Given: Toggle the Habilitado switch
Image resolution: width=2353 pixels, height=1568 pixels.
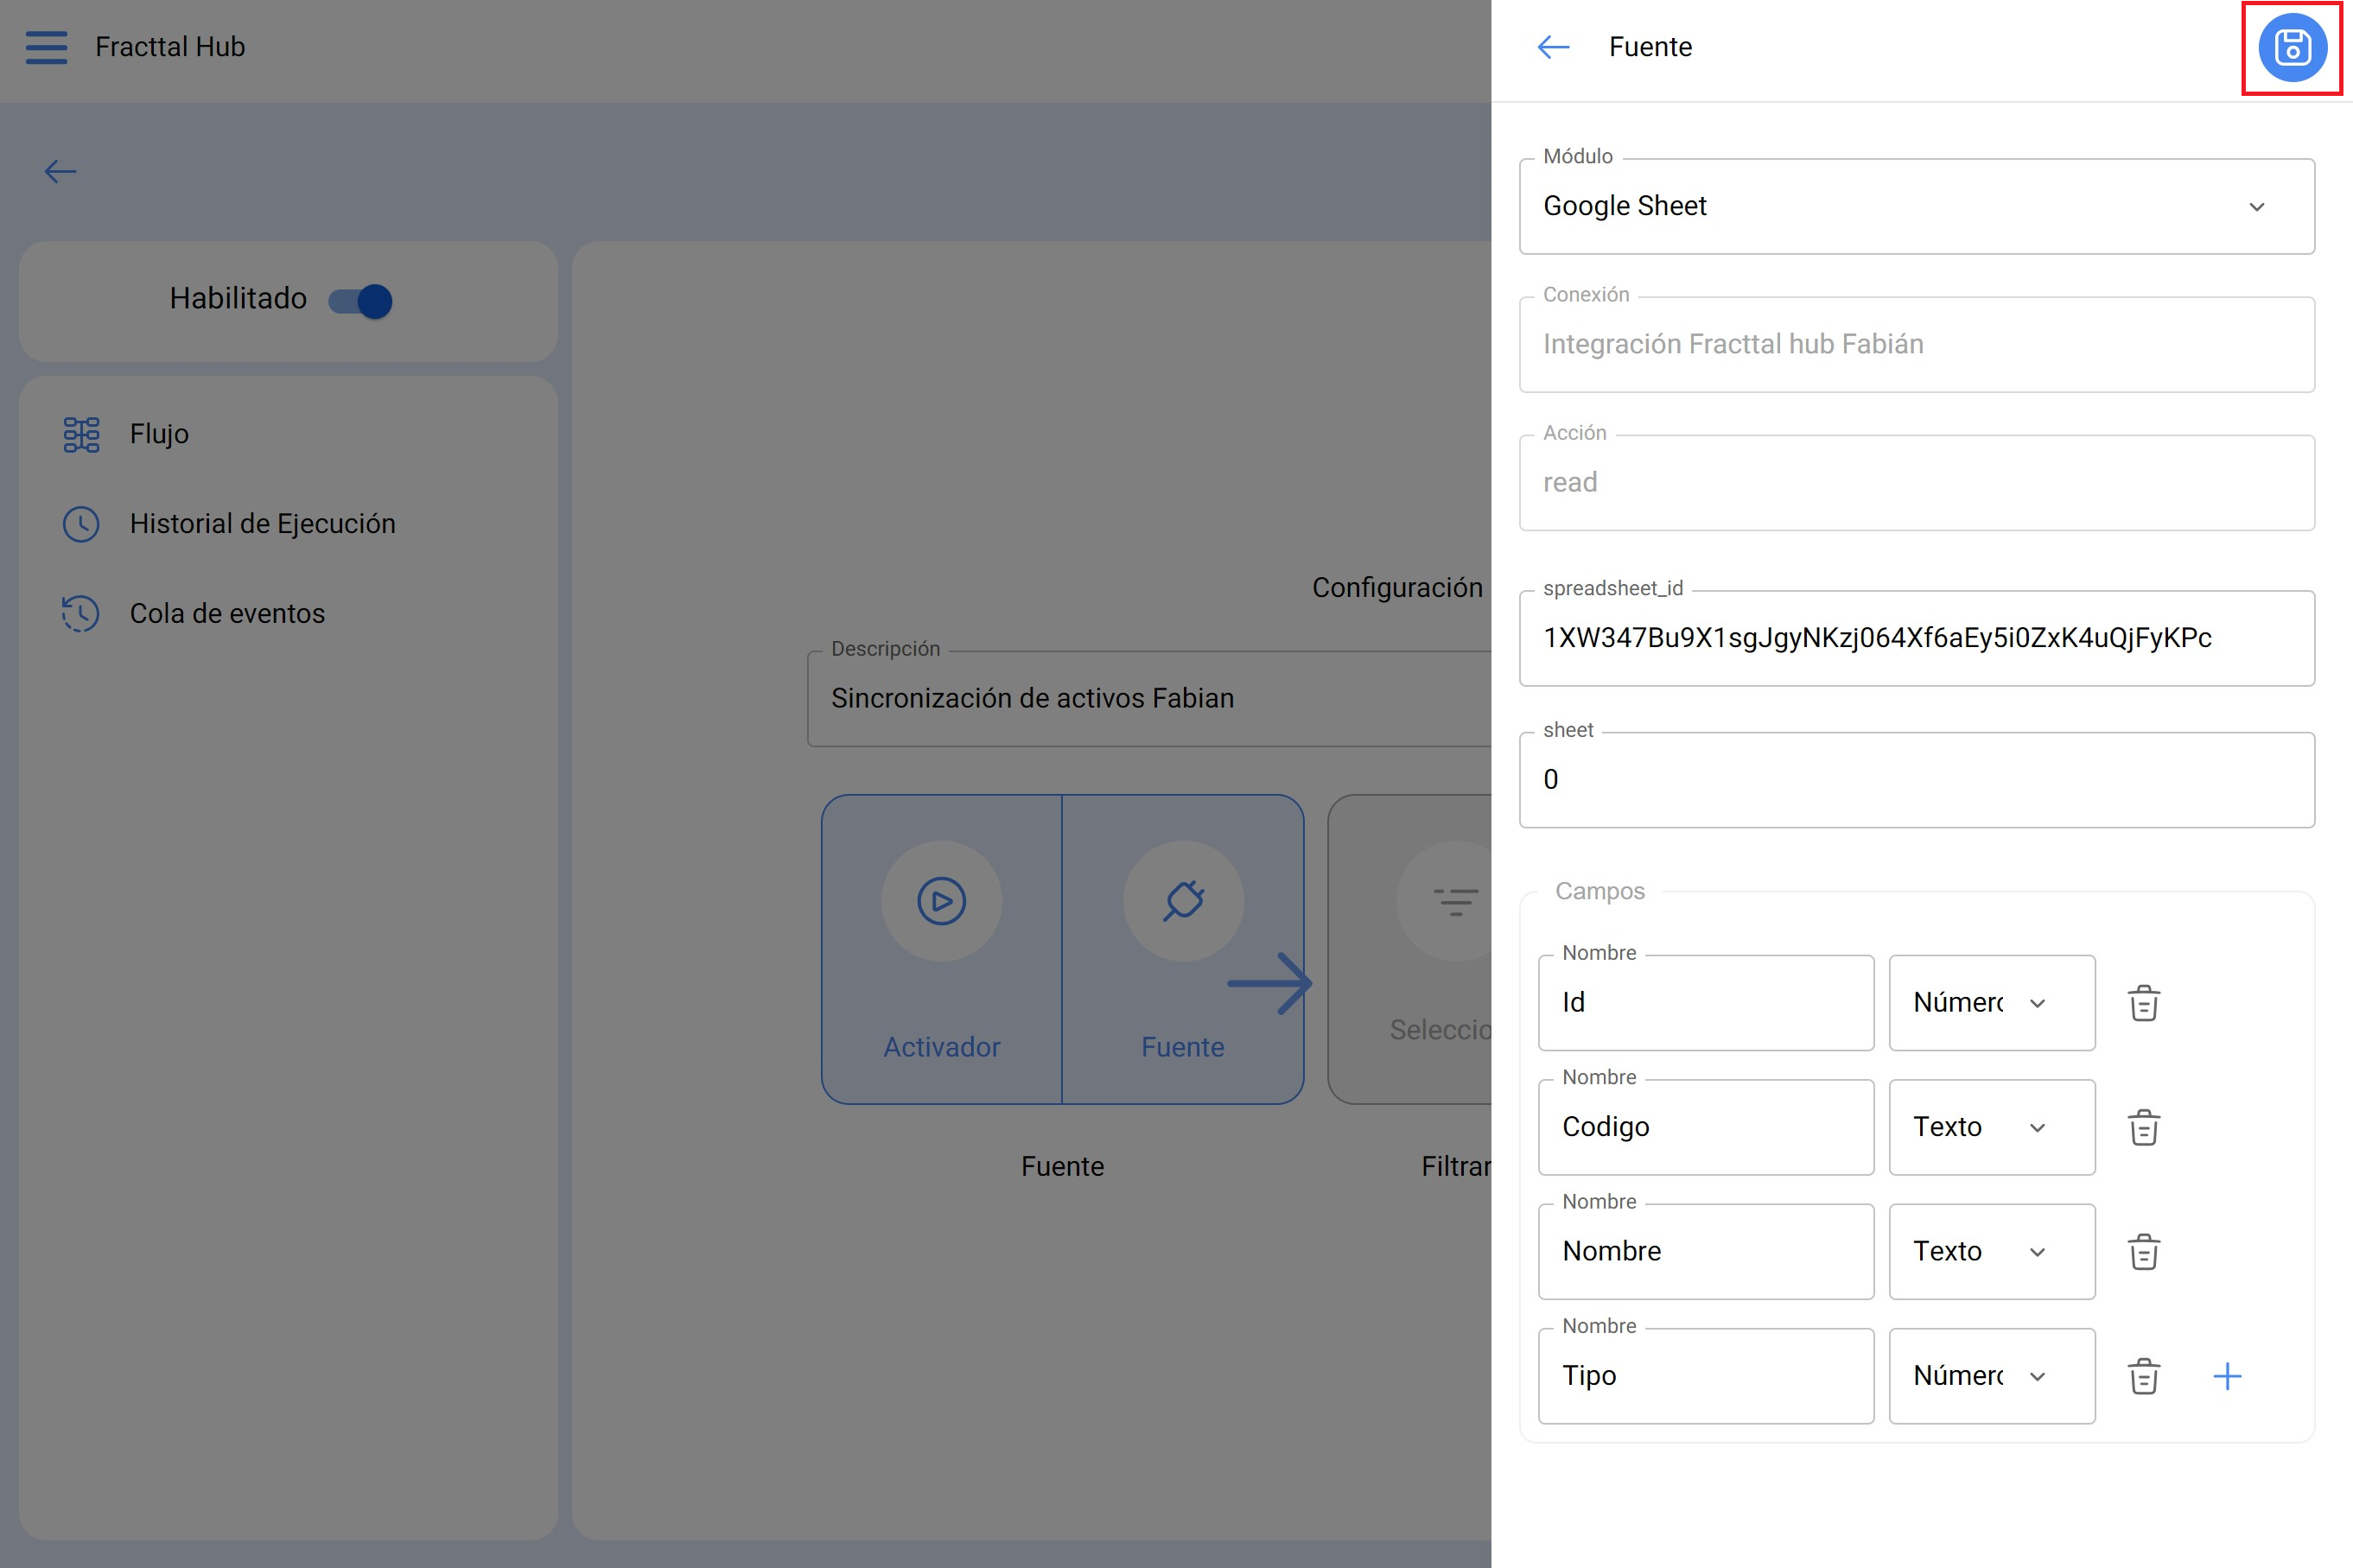Looking at the screenshot, I should point(361,300).
